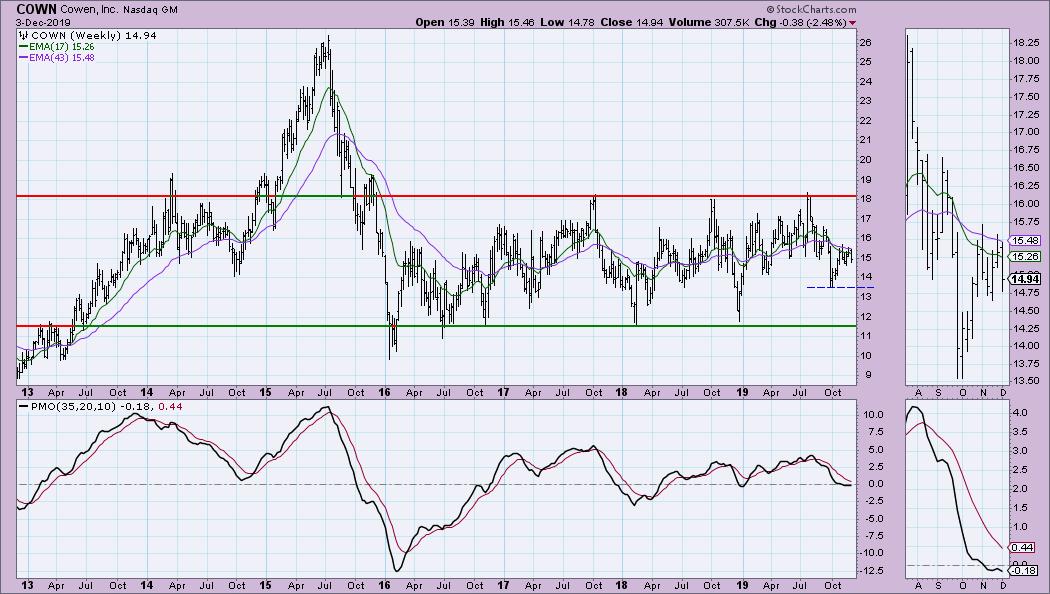Click the 13.50 label on mini chart axis
Screen dimensions: 1050x594
pyautogui.click(x=1025, y=381)
